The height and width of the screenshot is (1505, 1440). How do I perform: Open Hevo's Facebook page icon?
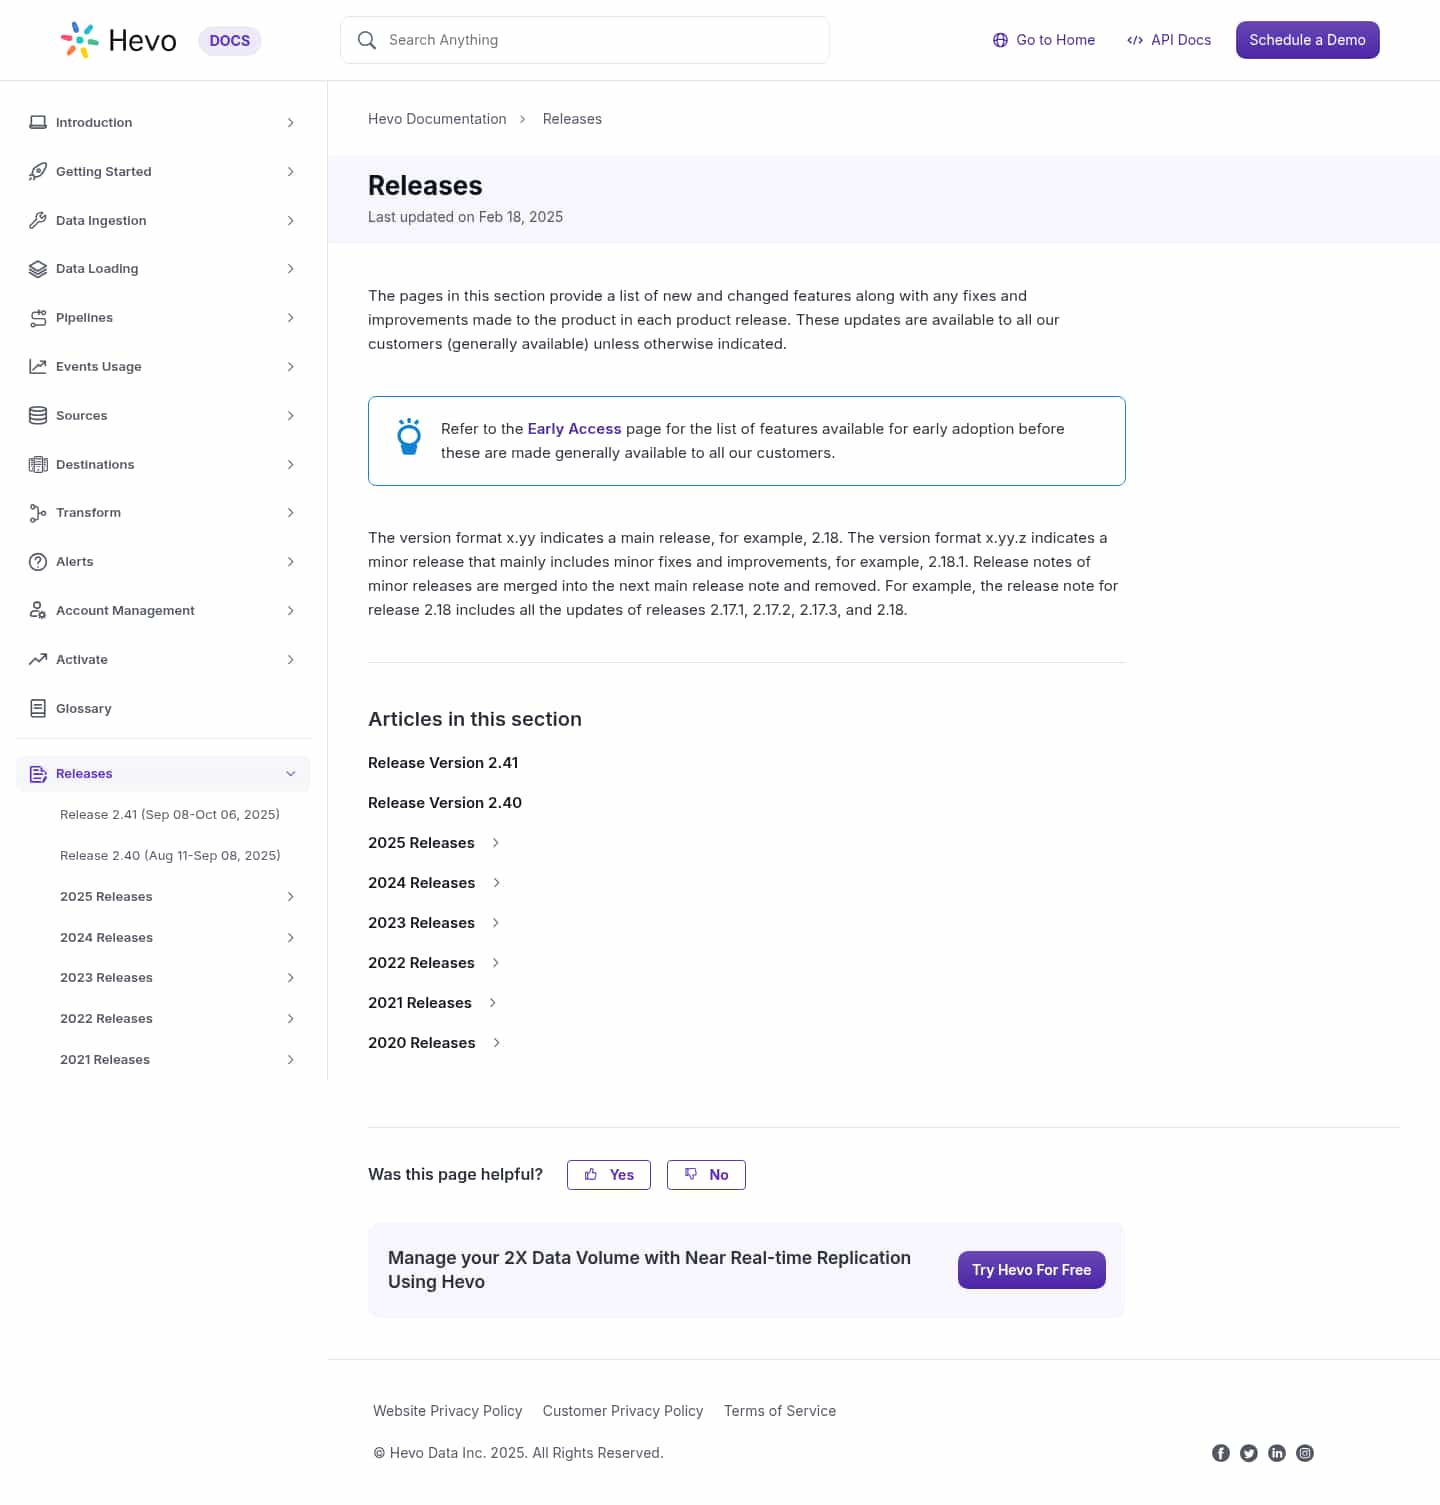point(1220,1453)
